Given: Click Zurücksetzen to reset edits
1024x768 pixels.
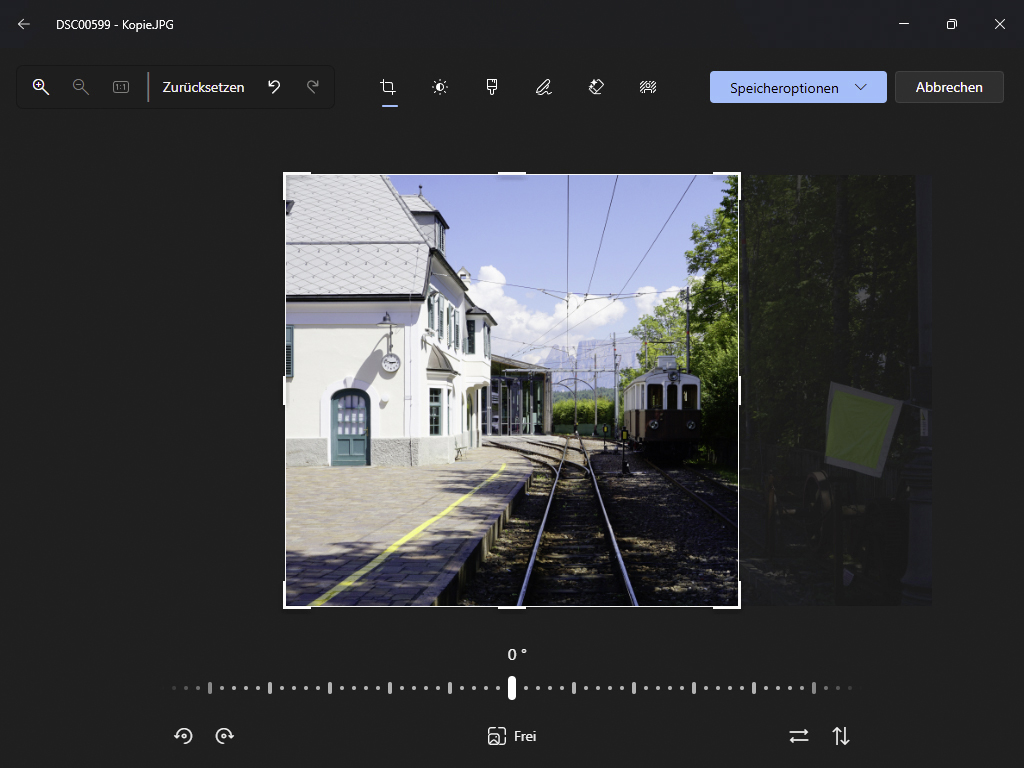Looking at the screenshot, I should coord(204,87).
